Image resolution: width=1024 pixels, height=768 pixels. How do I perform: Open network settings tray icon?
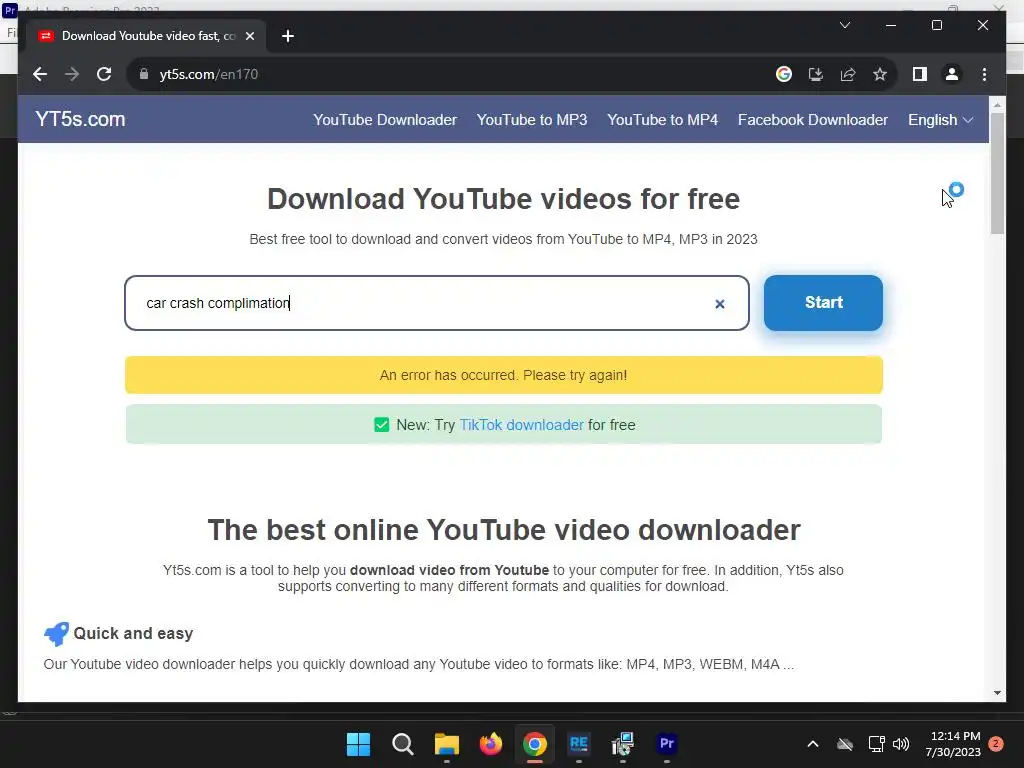click(876, 744)
